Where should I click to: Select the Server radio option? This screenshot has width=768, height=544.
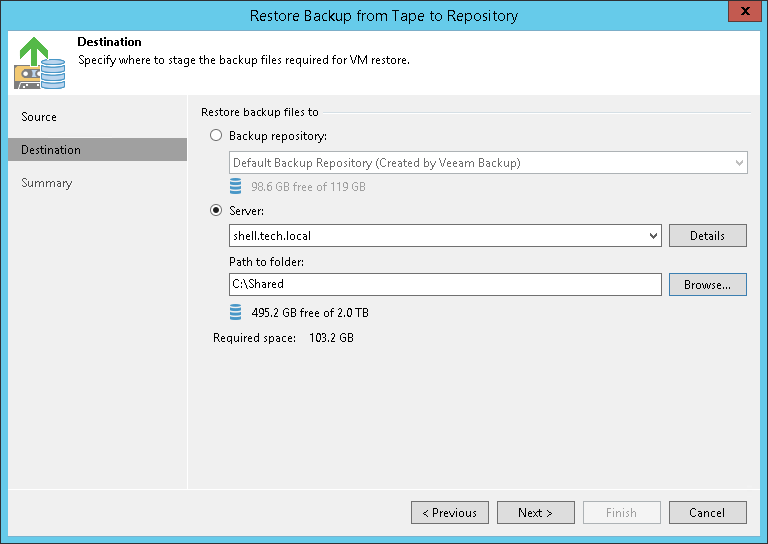coord(216,212)
